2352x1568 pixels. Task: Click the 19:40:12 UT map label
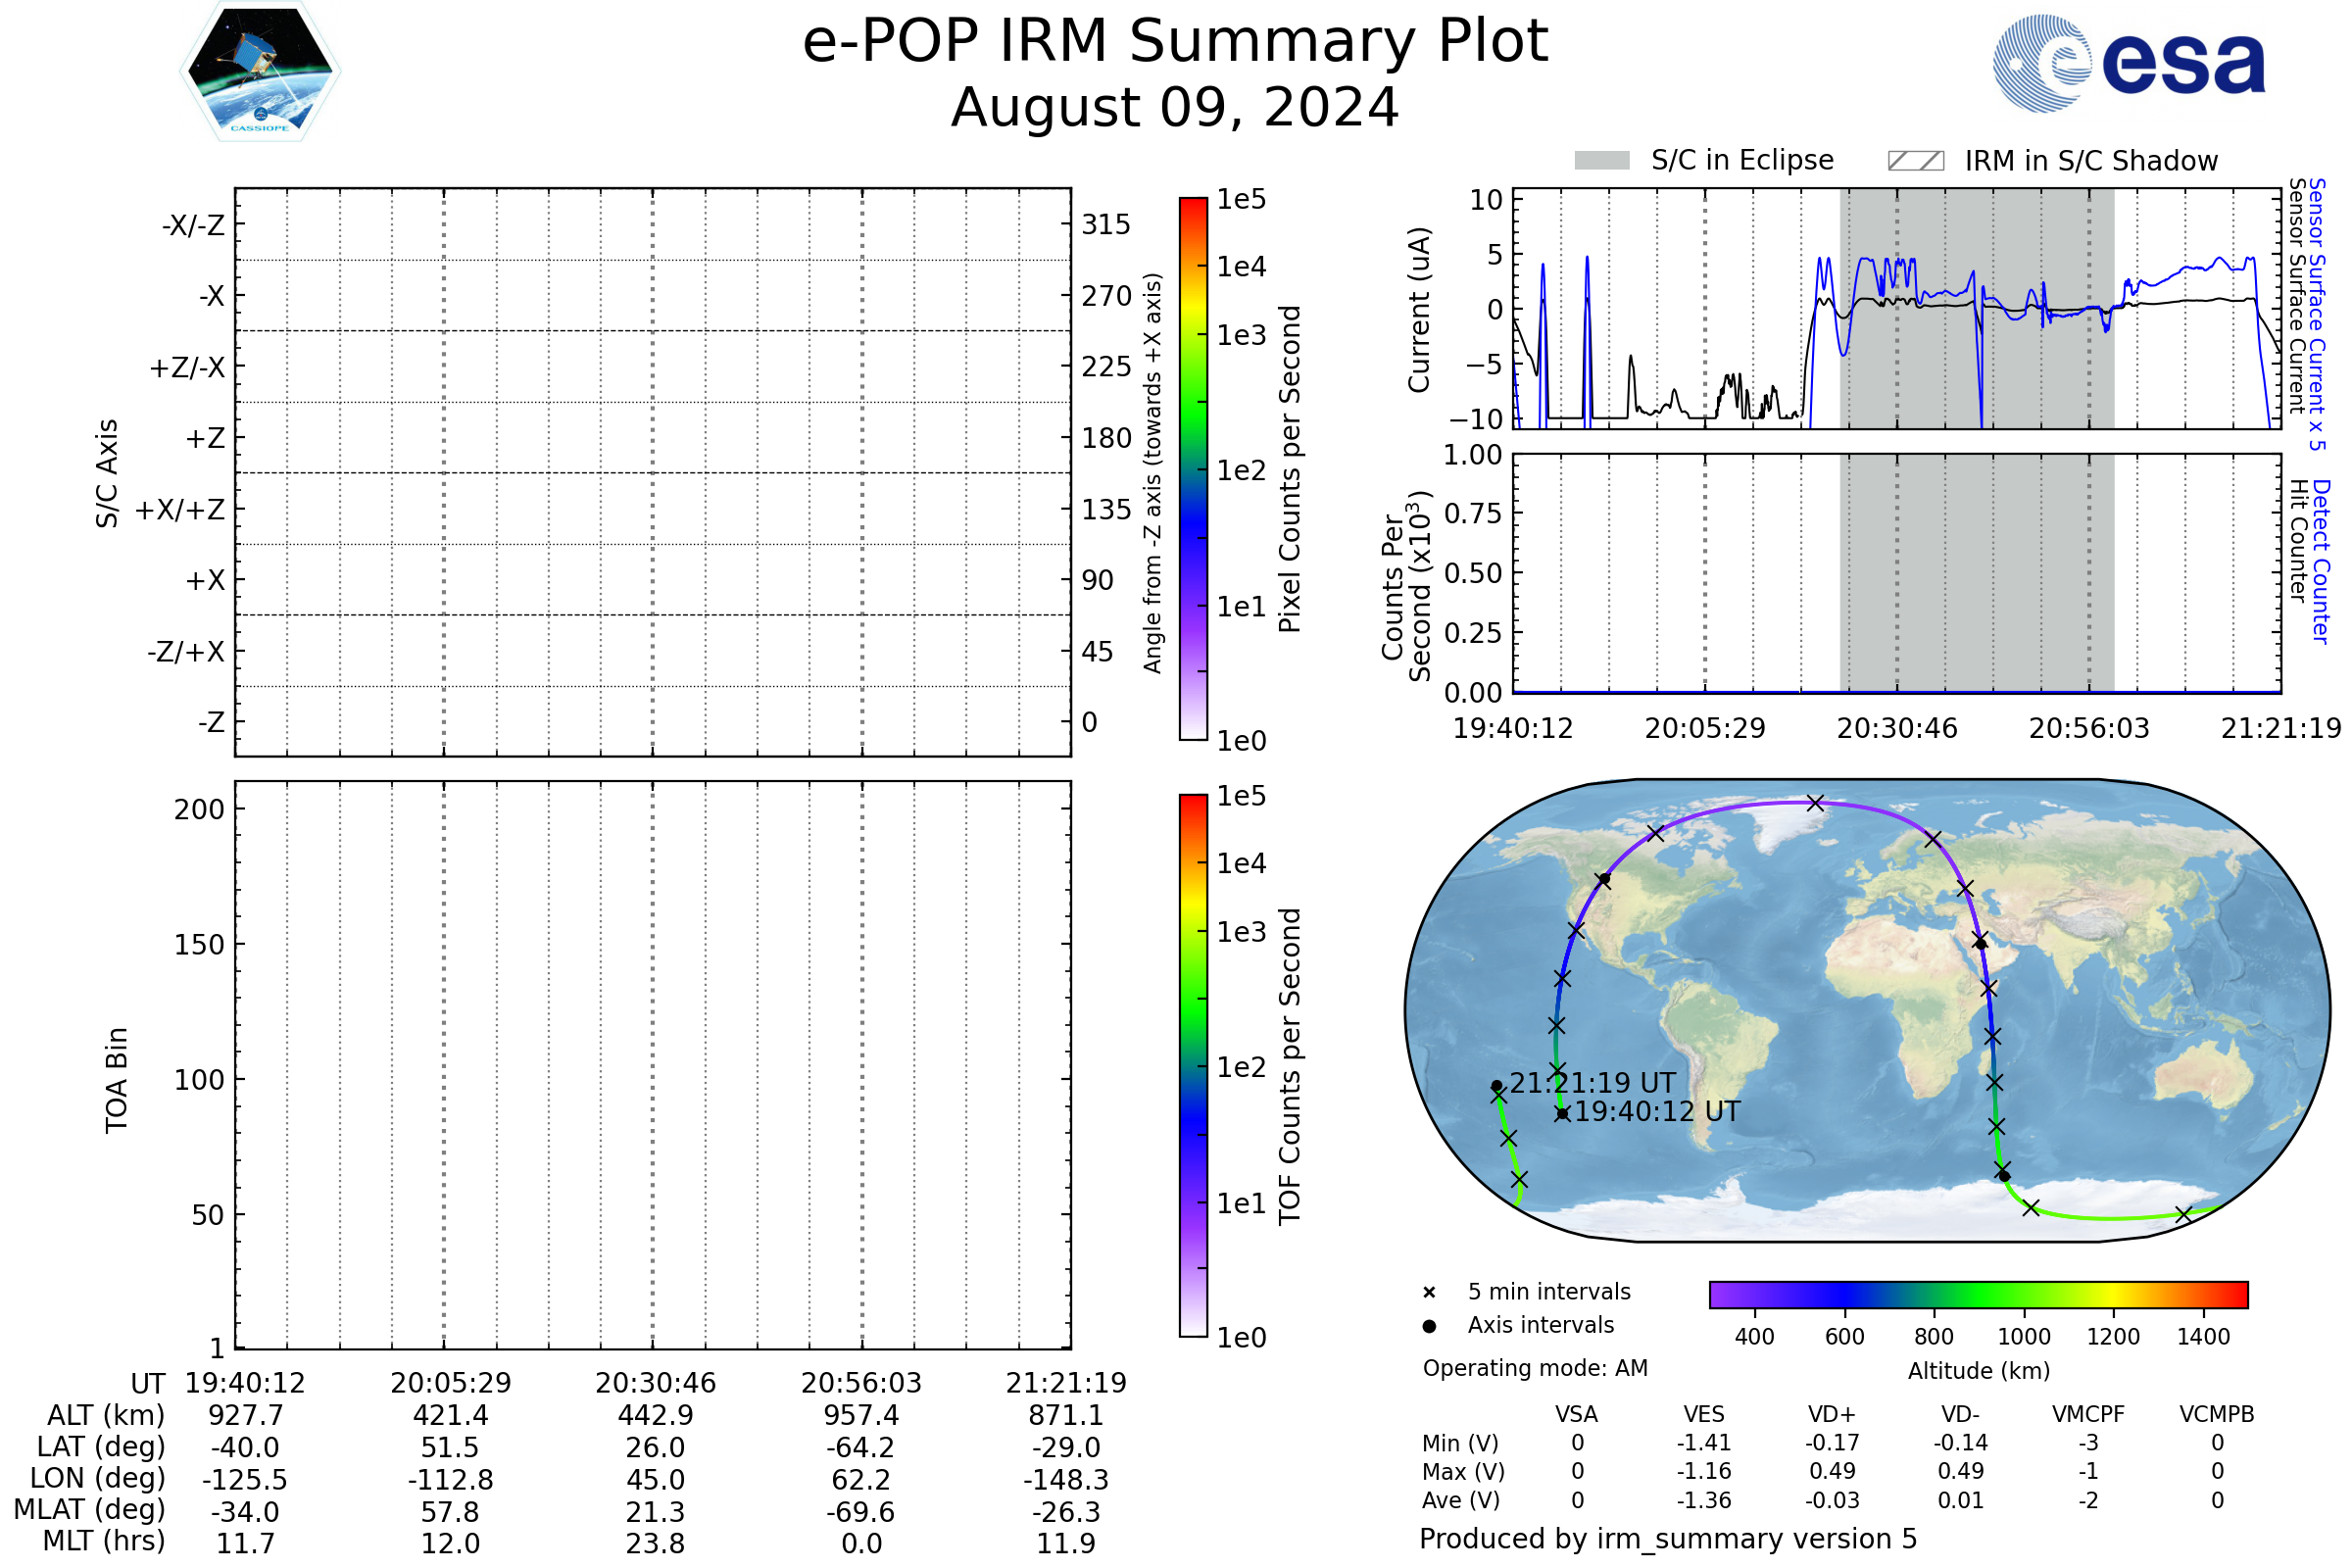1657,1112
